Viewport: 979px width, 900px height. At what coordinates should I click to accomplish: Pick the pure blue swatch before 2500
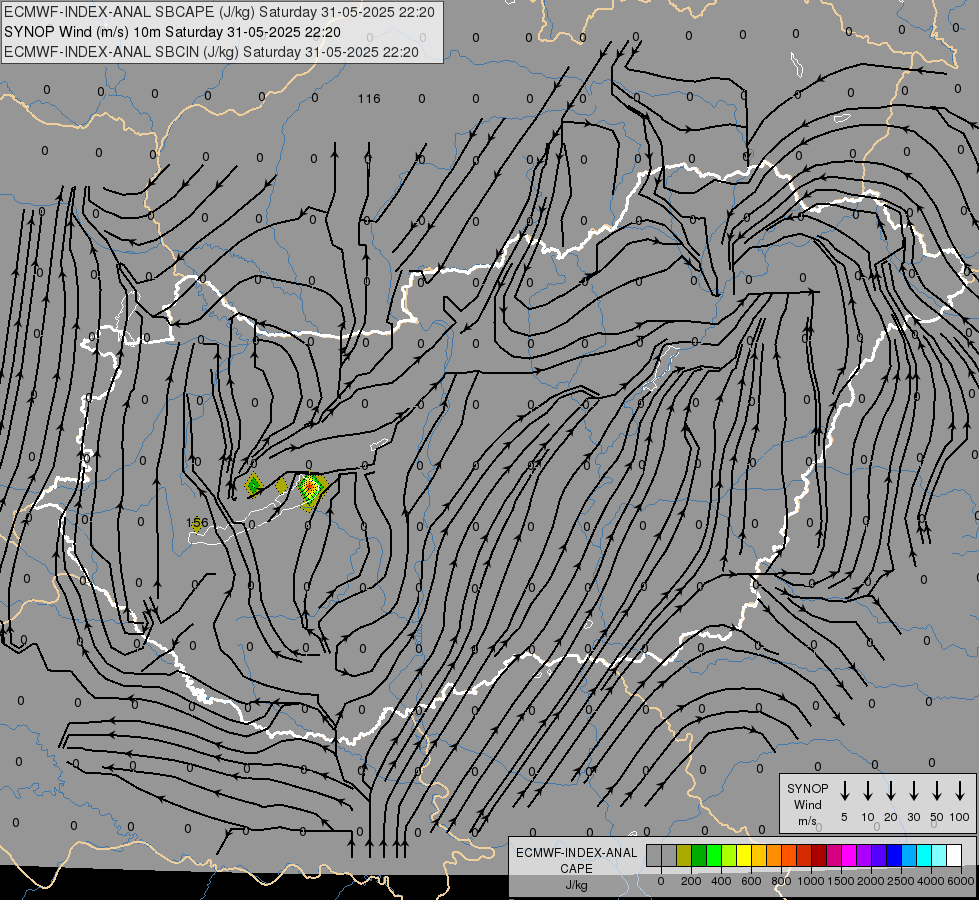pos(894,855)
